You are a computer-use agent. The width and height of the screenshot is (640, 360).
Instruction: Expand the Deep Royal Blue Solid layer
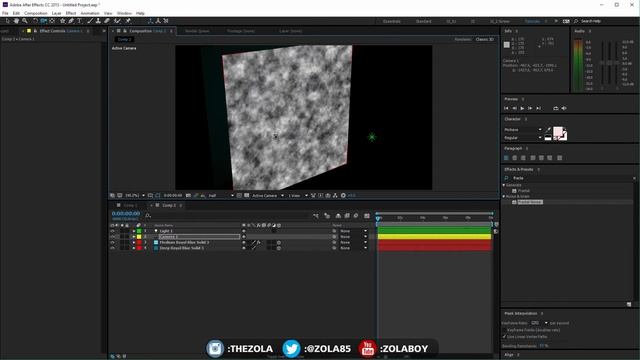133,248
